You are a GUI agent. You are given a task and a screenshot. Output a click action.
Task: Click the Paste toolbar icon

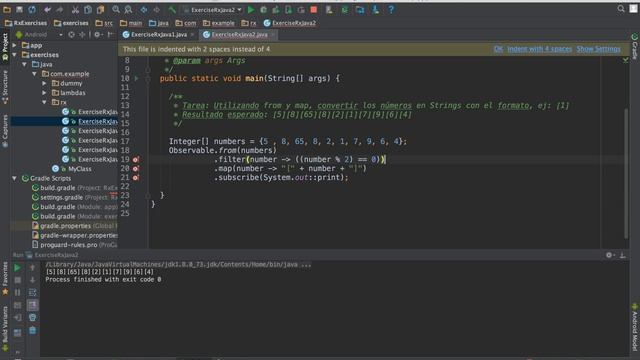tap(100, 9)
